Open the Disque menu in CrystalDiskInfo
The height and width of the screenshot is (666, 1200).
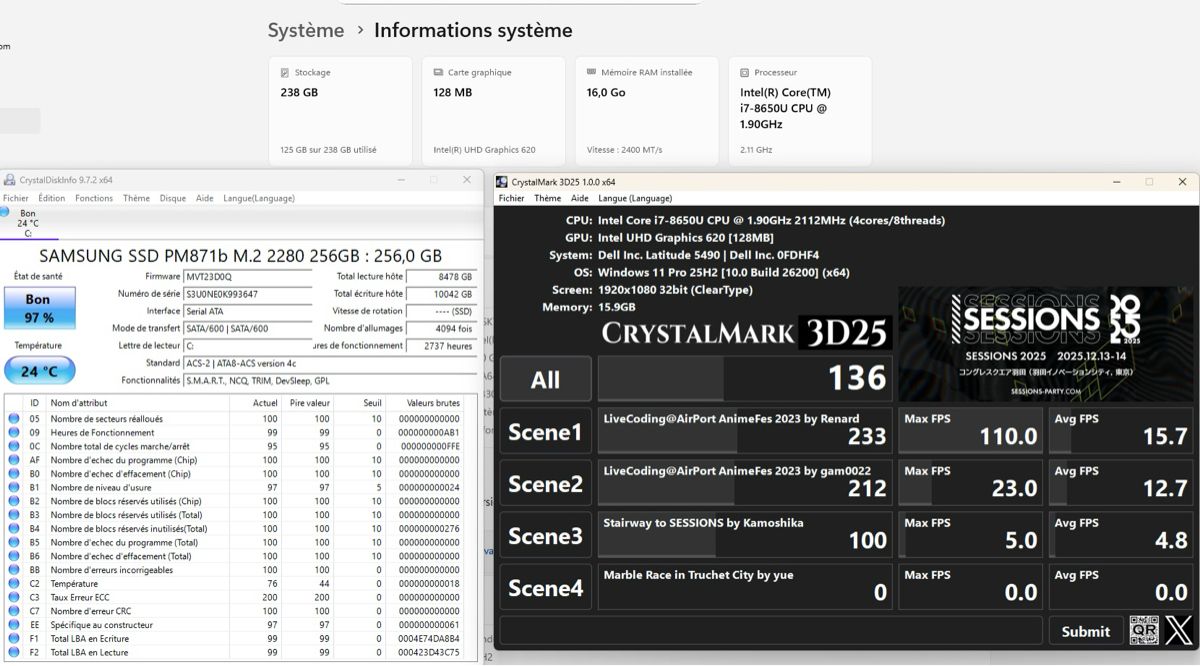click(172, 198)
